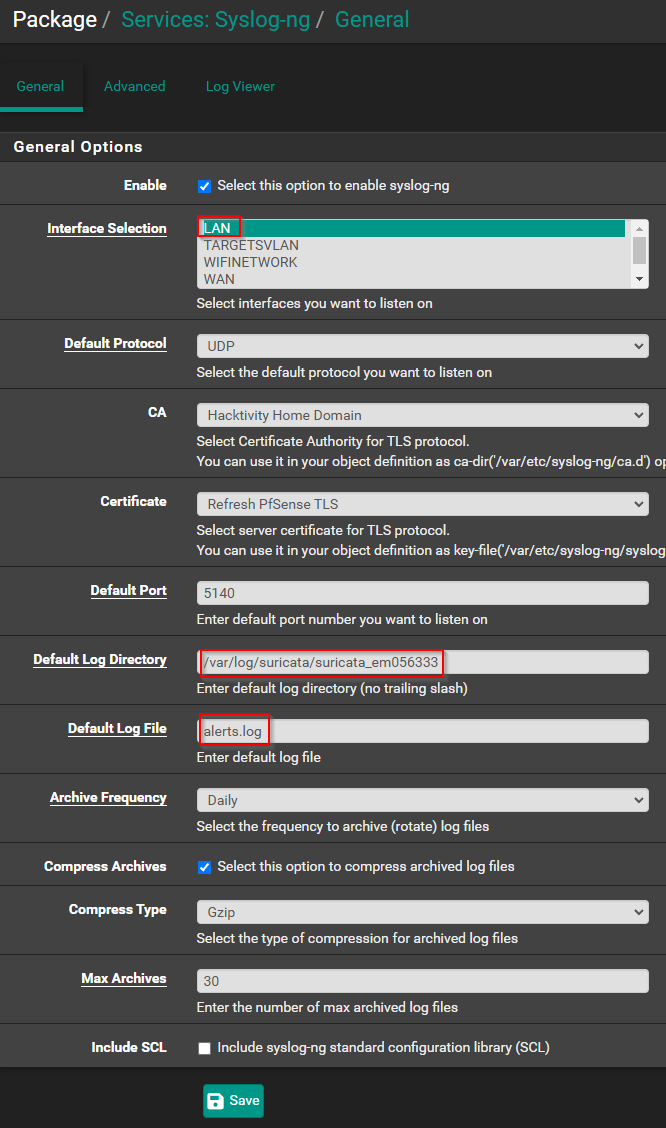
Task: Enable the Include SCL checkbox
Action: tap(204, 1047)
